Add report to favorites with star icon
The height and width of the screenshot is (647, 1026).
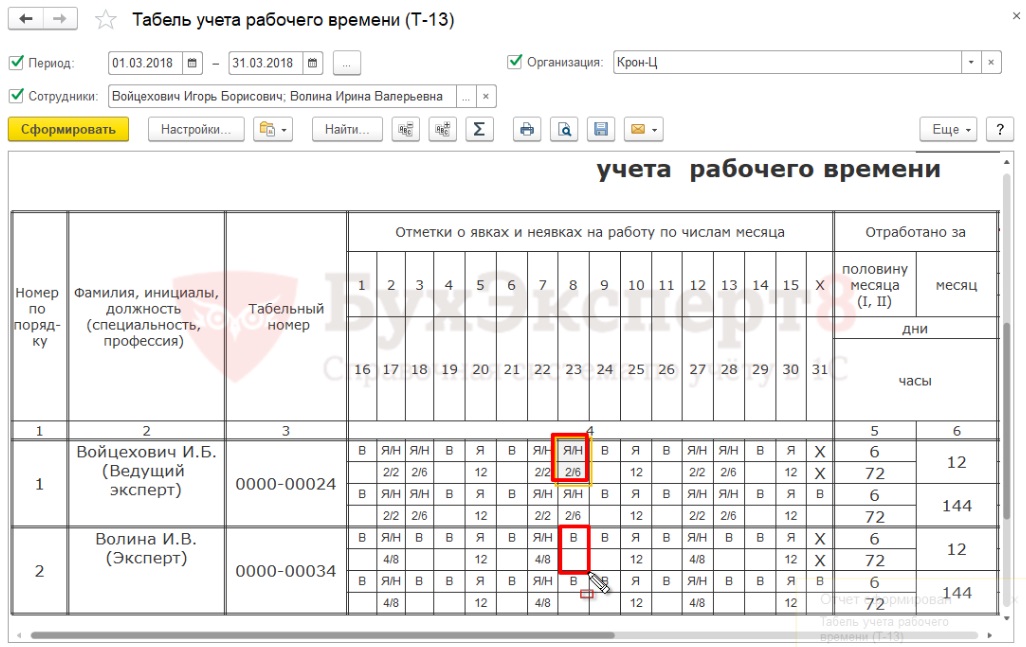pyautogui.click(x=105, y=20)
